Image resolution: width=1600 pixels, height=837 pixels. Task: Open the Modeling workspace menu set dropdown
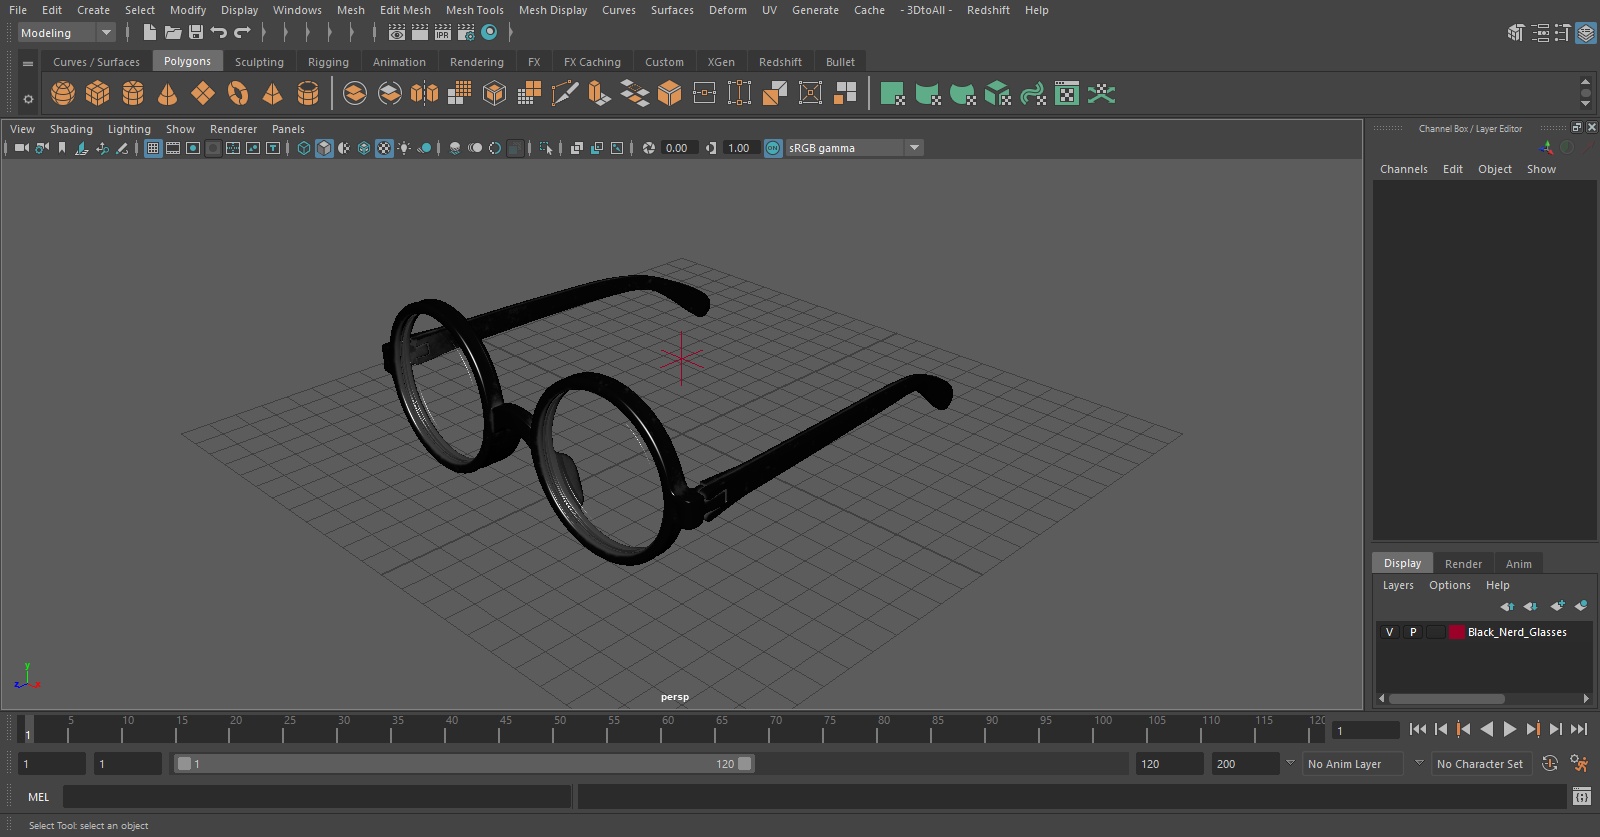[67, 33]
